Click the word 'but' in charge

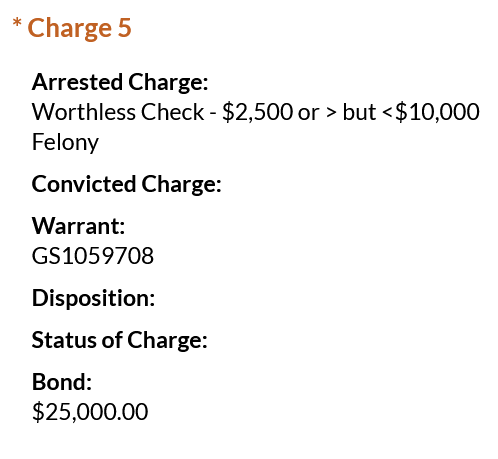tap(359, 112)
